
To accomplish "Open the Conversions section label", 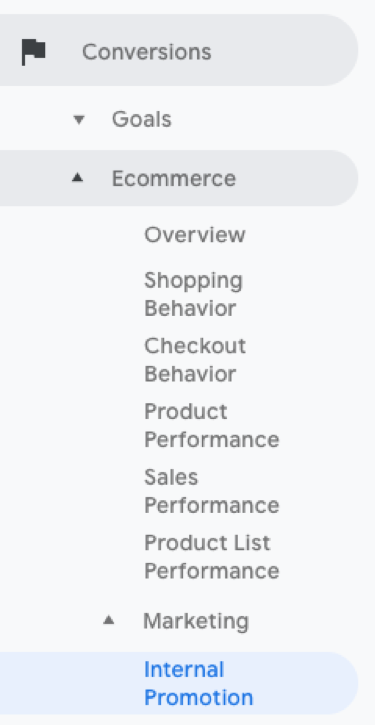I will [x=147, y=51].
